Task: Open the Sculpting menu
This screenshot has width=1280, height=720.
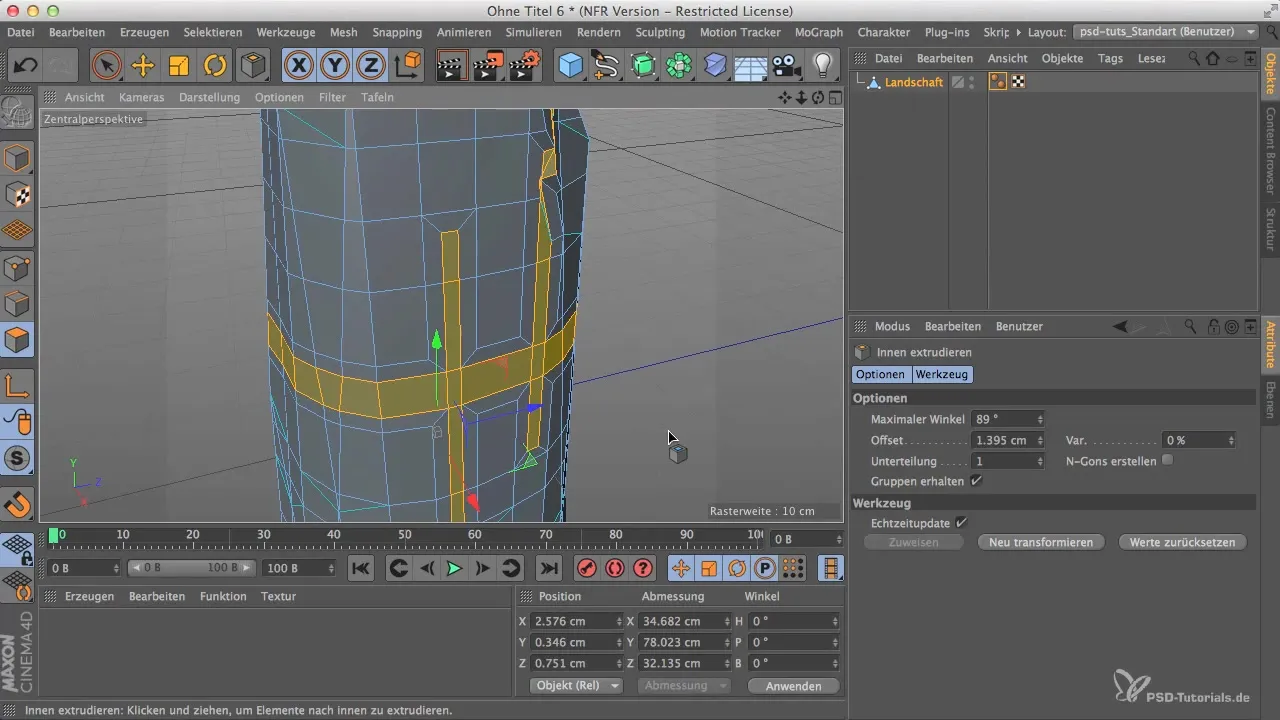Action: [x=660, y=32]
